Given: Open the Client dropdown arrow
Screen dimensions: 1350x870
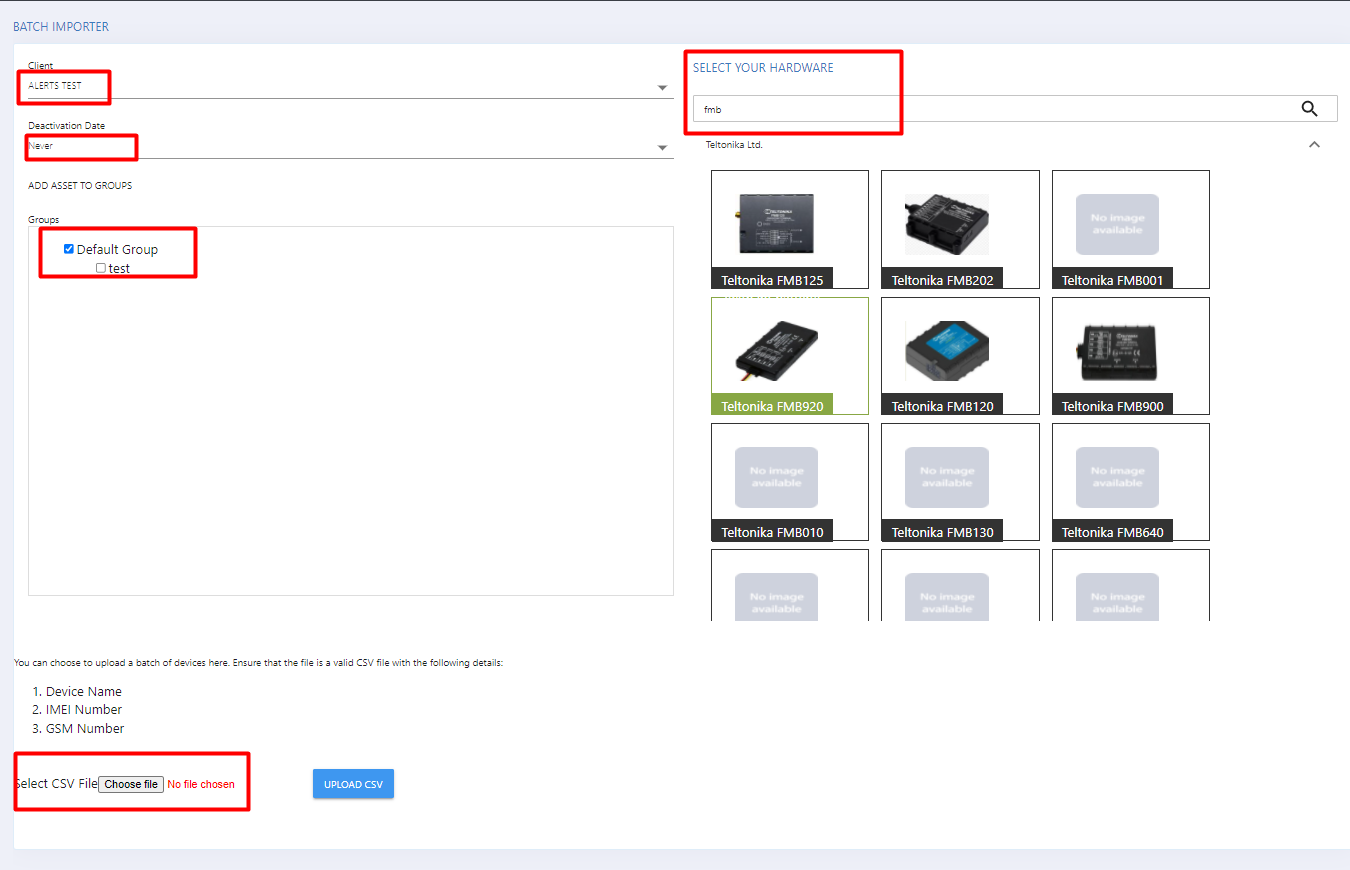Looking at the screenshot, I should click(662, 88).
